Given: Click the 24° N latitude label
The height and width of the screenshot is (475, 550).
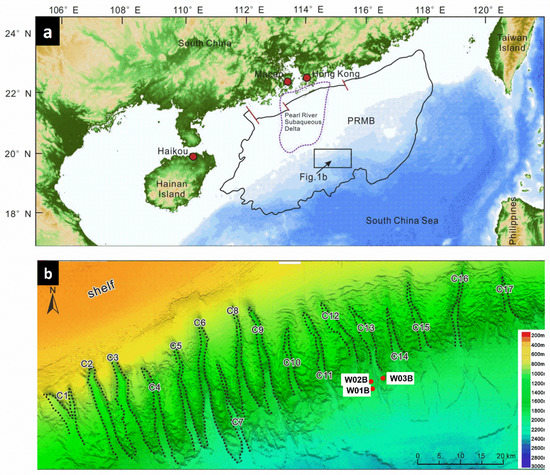Looking at the screenshot, I should 18,34.
